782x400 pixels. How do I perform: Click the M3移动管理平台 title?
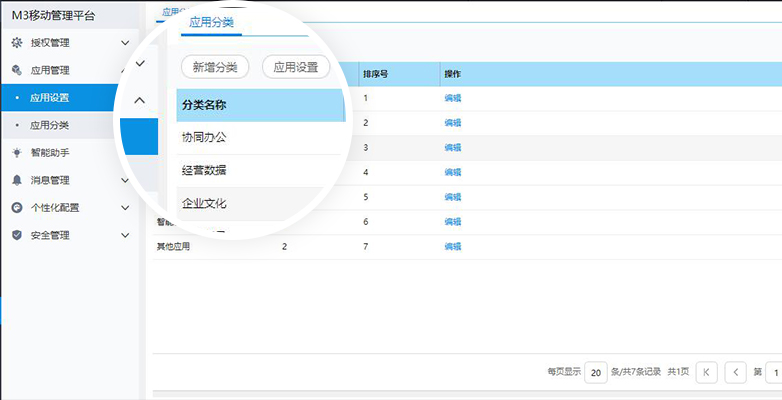53,16
